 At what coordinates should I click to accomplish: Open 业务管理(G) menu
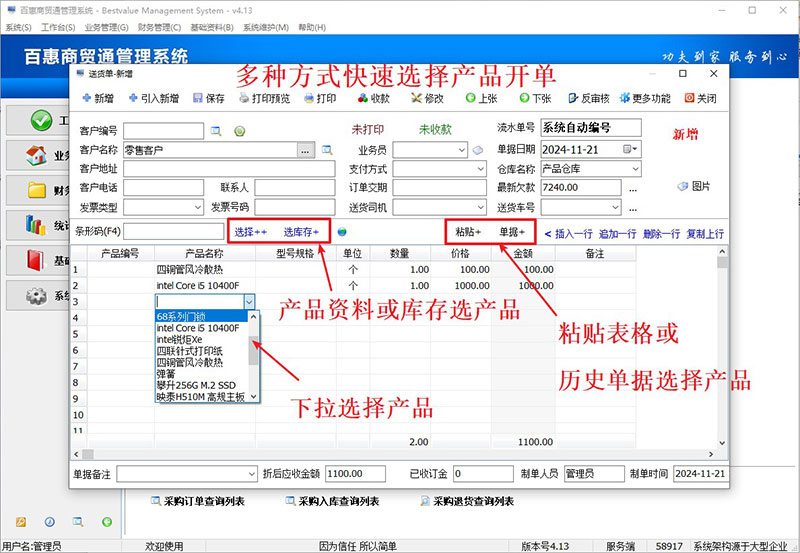(x=107, y=28)
